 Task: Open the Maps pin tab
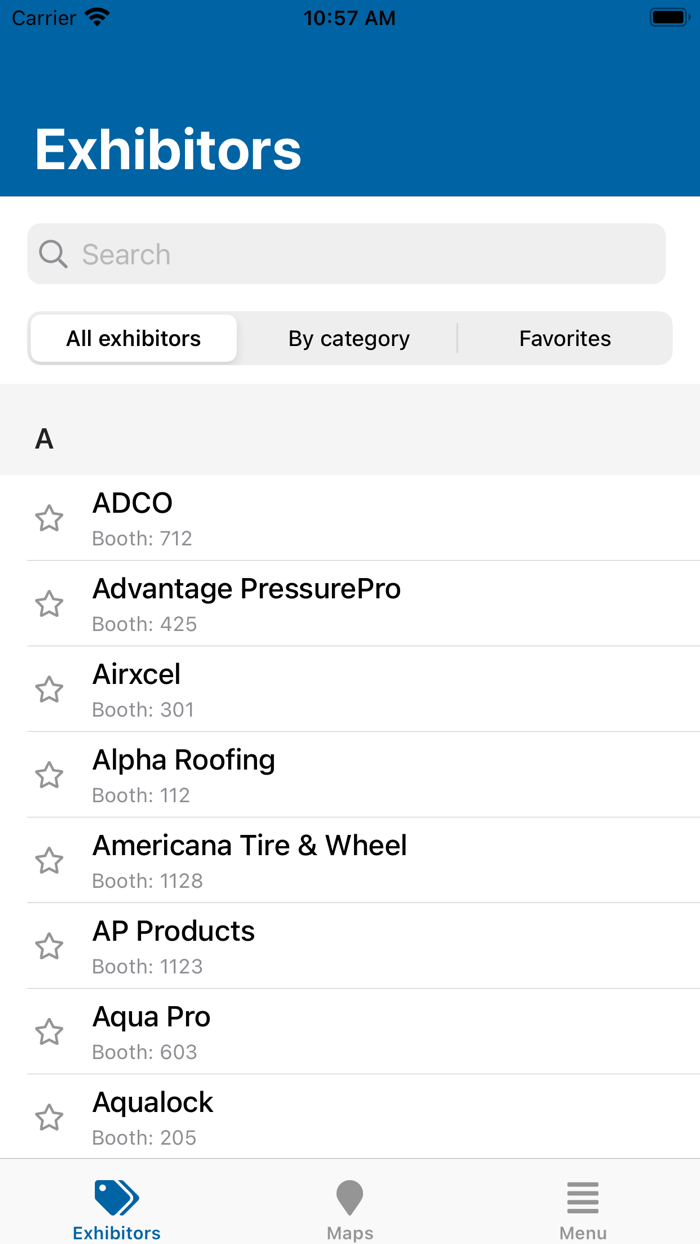pos(349,1208)
